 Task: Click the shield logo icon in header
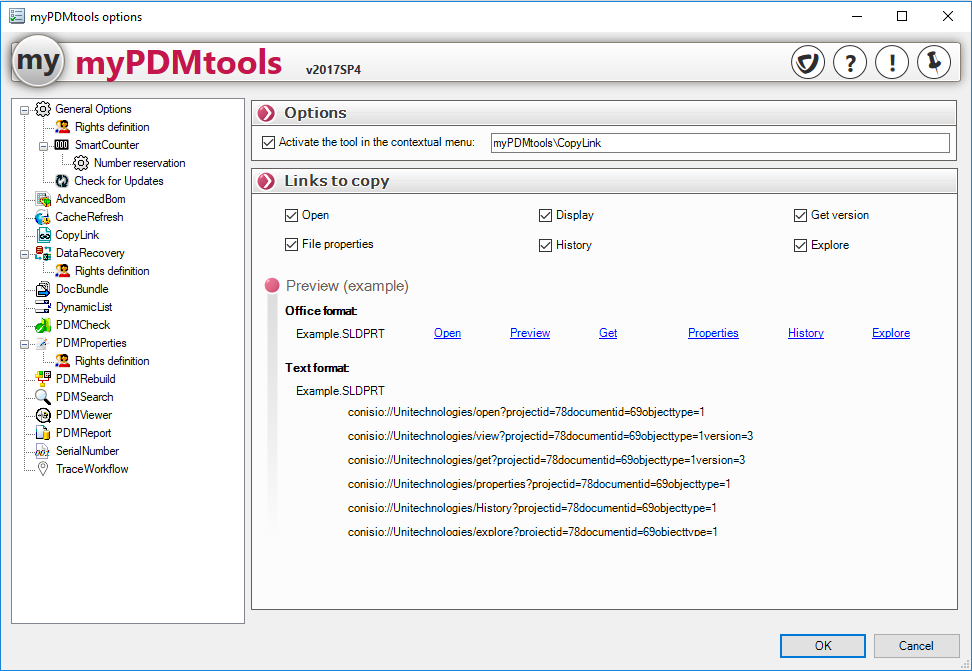pyautogui.click(x=807, y=63)
